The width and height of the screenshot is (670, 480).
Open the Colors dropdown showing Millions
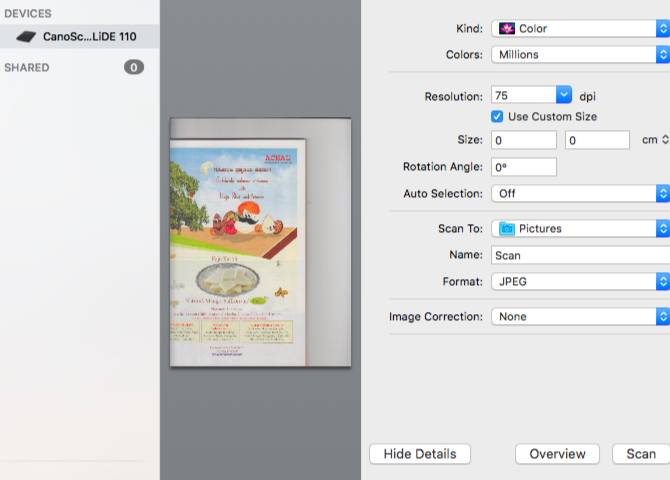pos(580,55)
